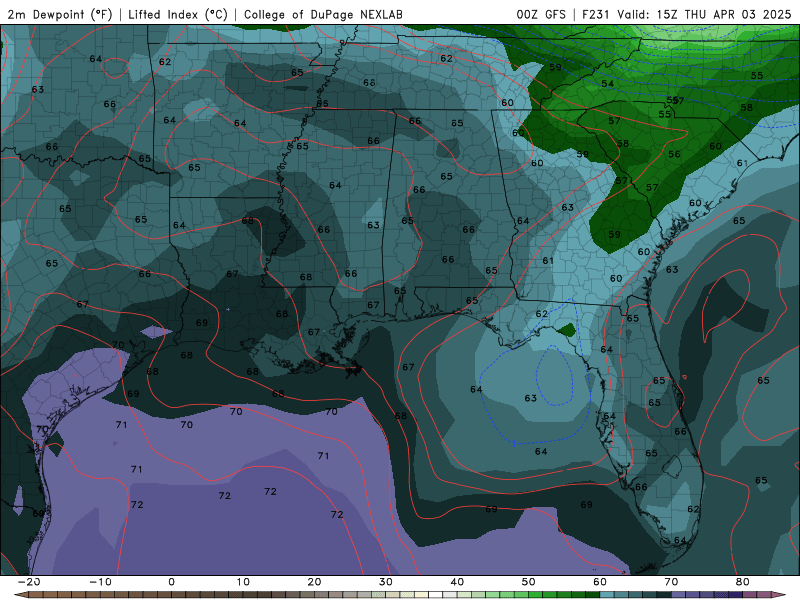This screenshot has width=800, height=600.
Task: Click the 20 label on the color scale
Action: click(314, 582)
